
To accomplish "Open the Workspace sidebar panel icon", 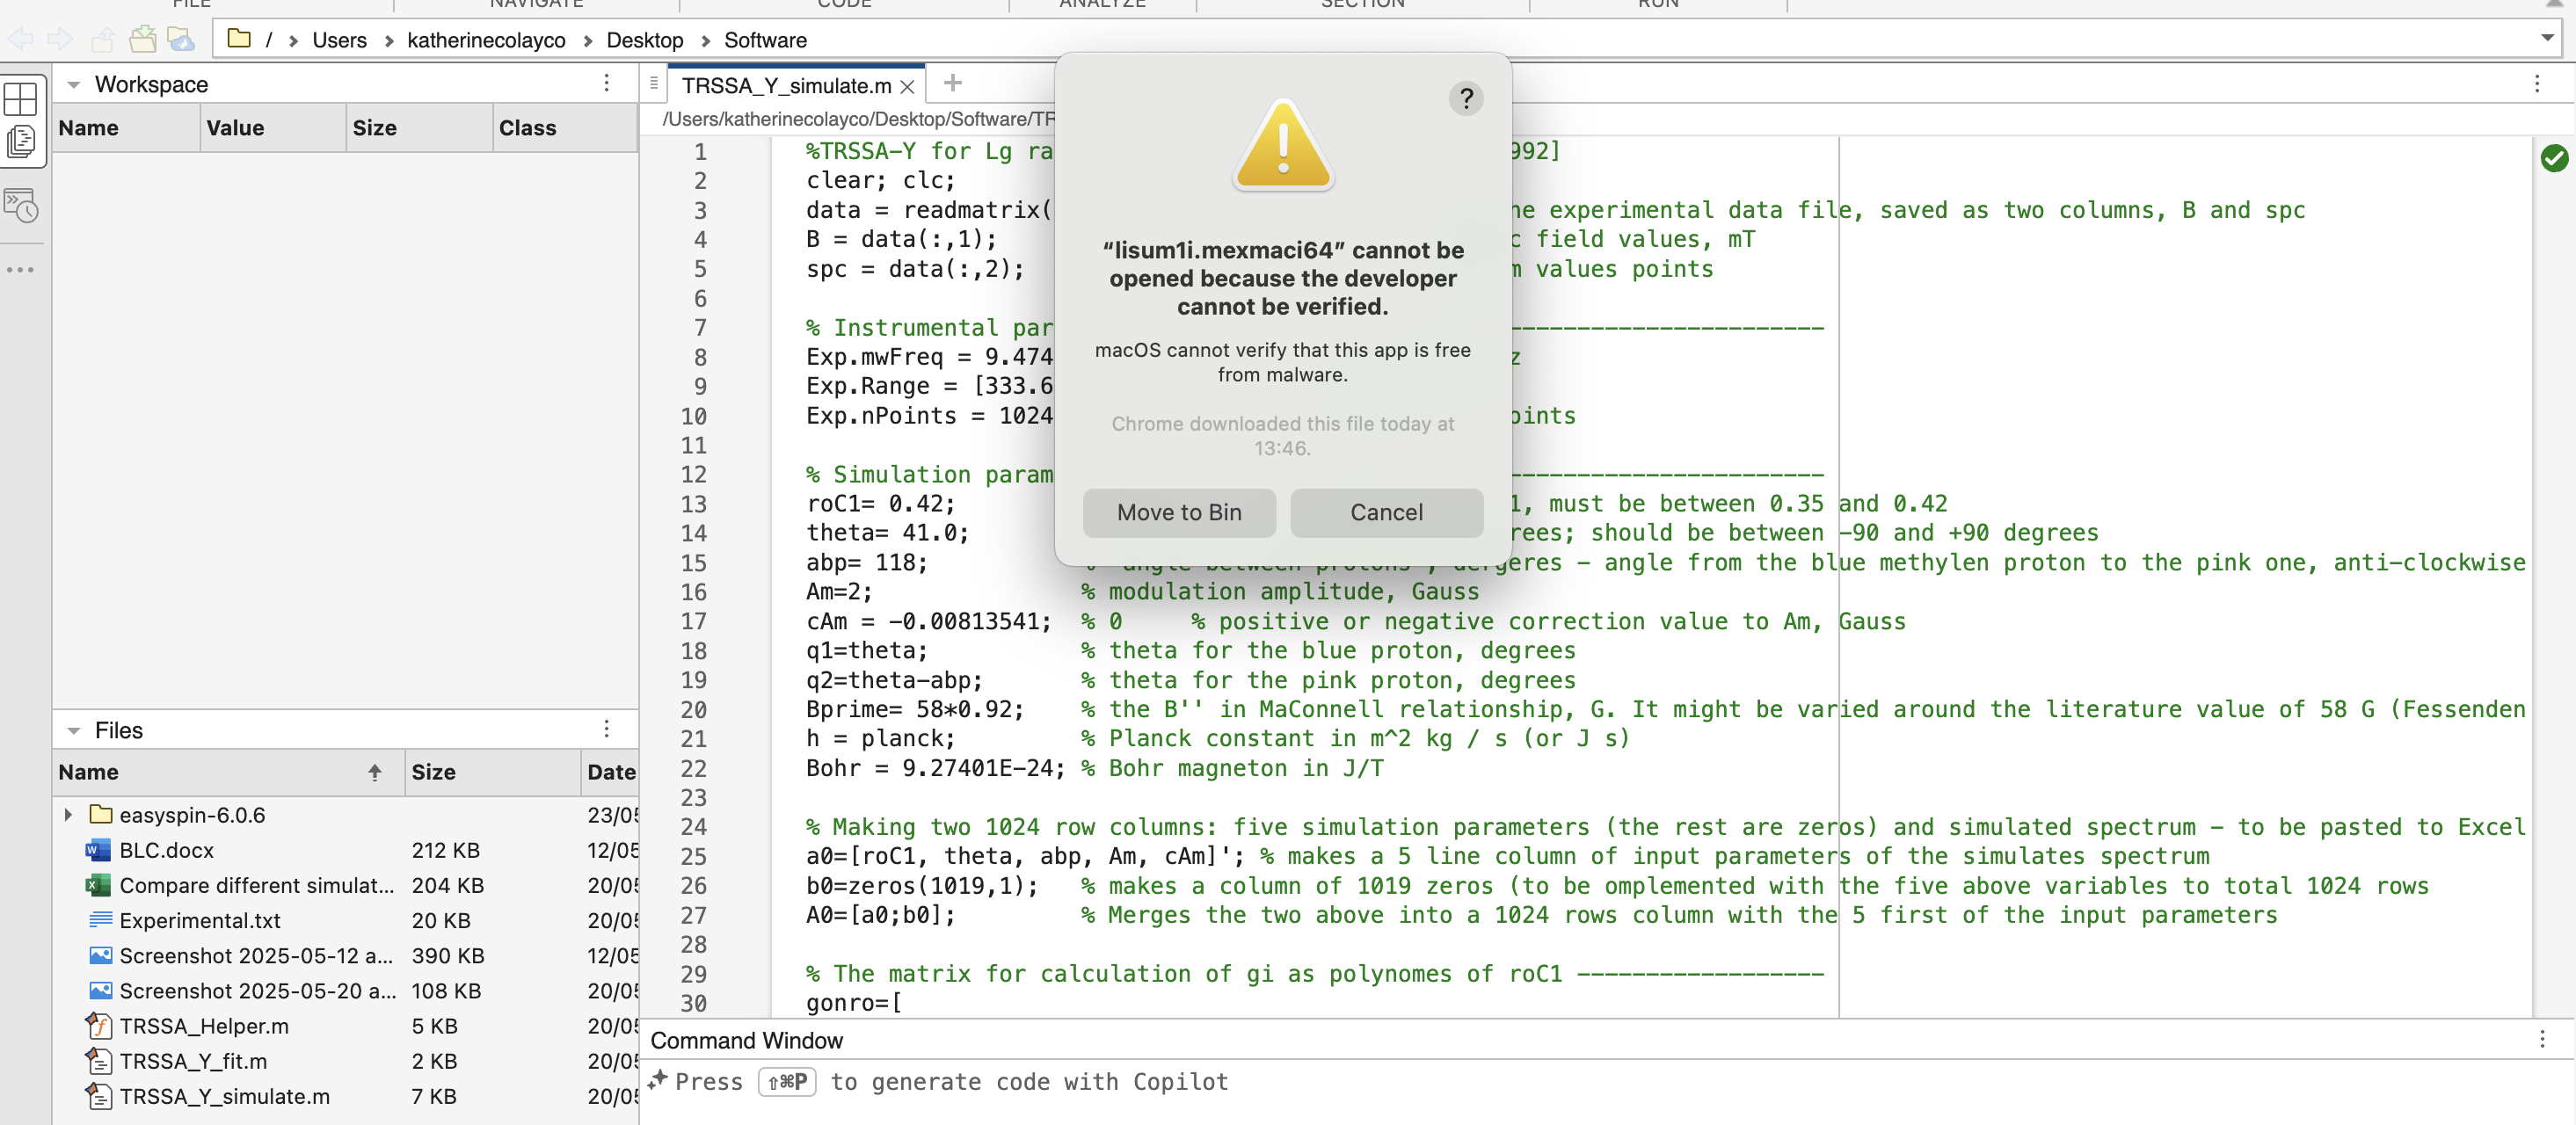I will [21, 99].
